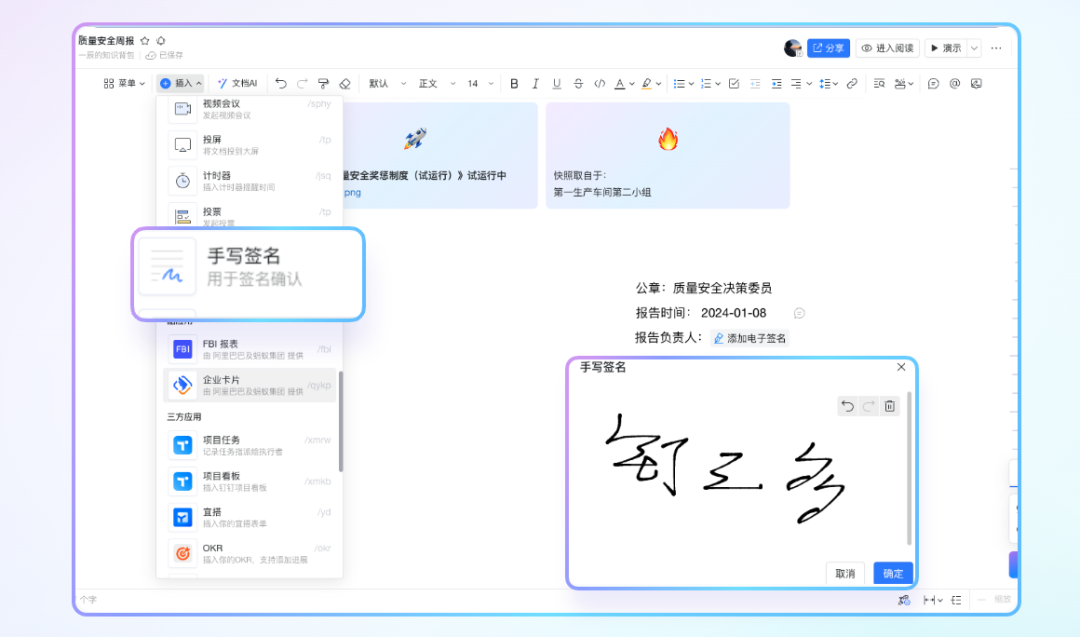Click 取消 in signature dialog

click(845, 573)
